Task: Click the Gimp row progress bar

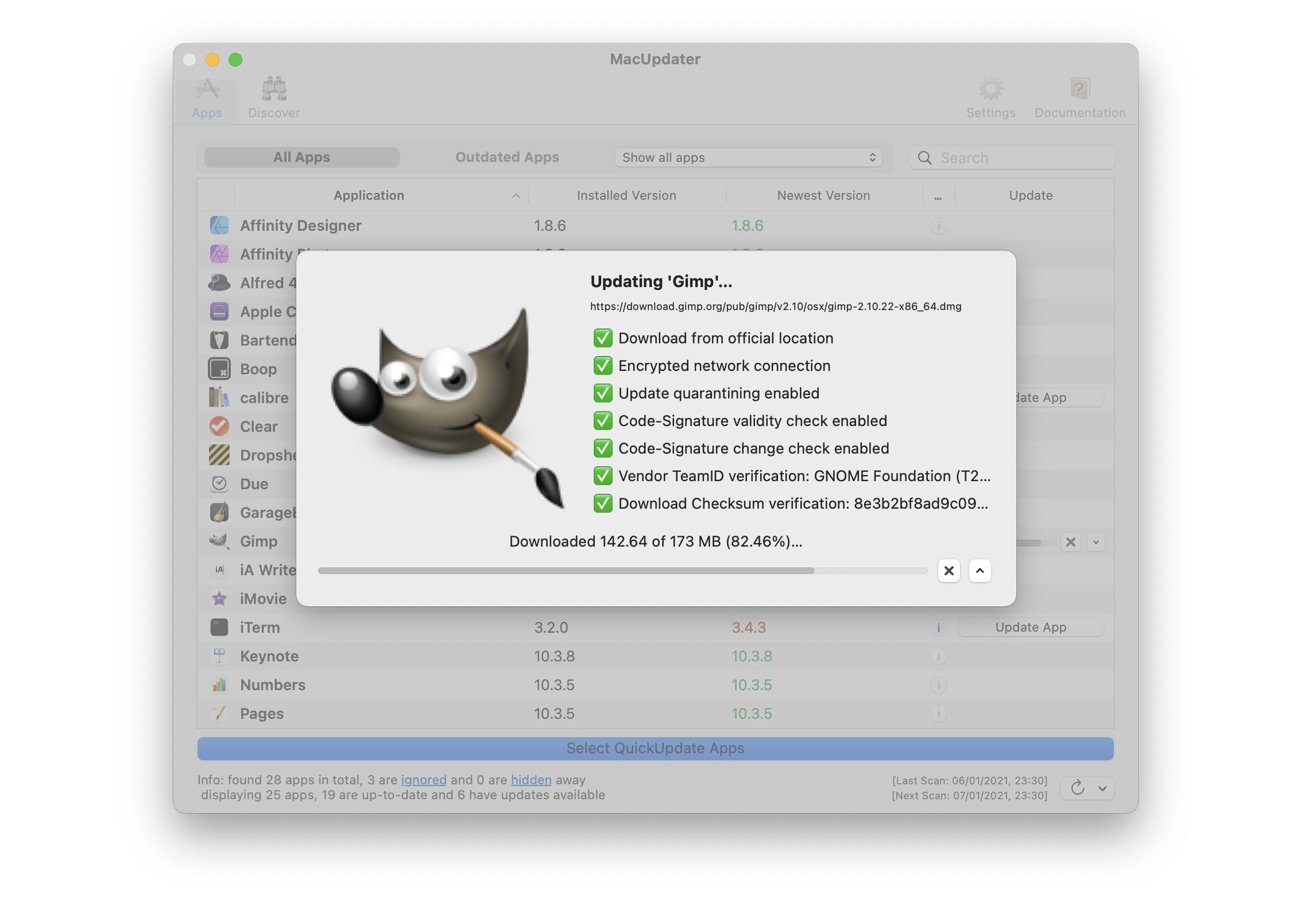Action: [x=1035, y=543]
